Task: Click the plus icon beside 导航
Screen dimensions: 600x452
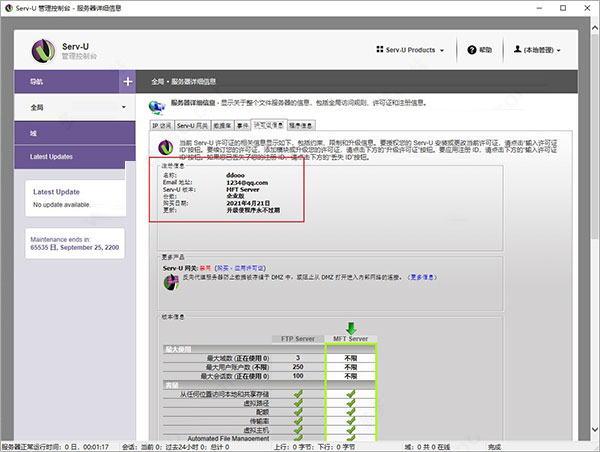Action: [x=127, y=81]
